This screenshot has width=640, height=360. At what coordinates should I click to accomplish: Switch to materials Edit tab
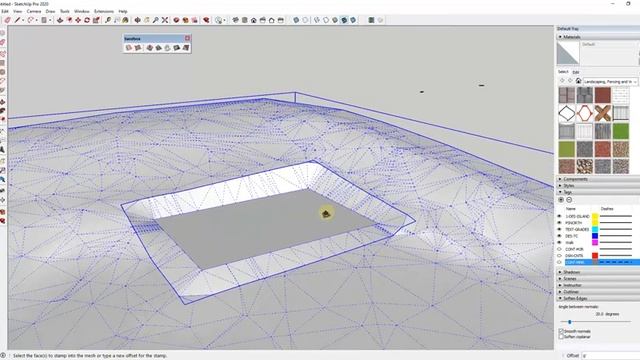[576, 72]
